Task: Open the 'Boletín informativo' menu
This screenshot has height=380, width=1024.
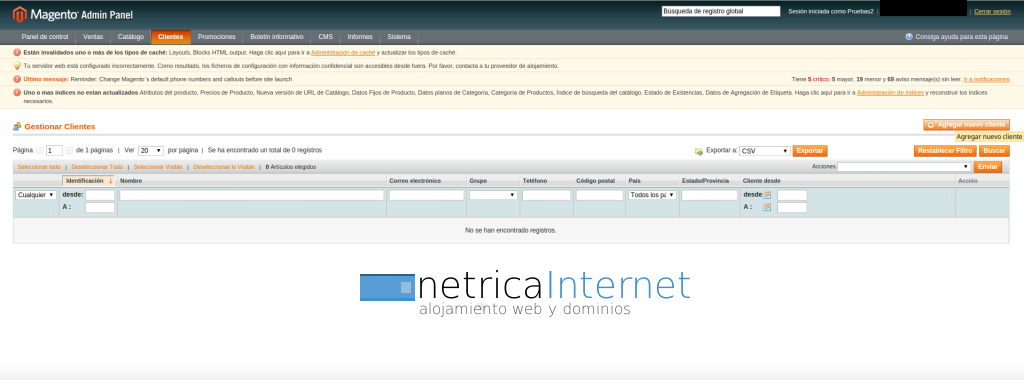Action: point(277,37)
